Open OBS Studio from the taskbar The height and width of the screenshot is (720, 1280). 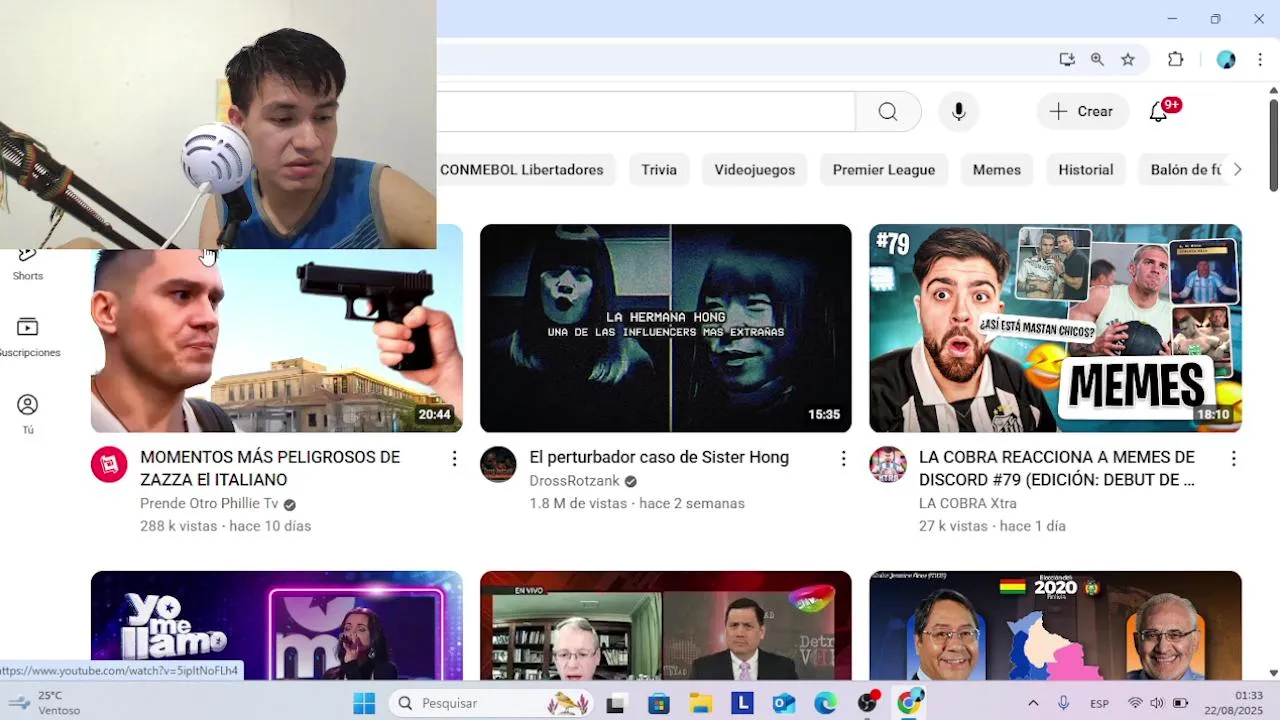[868, 703]
